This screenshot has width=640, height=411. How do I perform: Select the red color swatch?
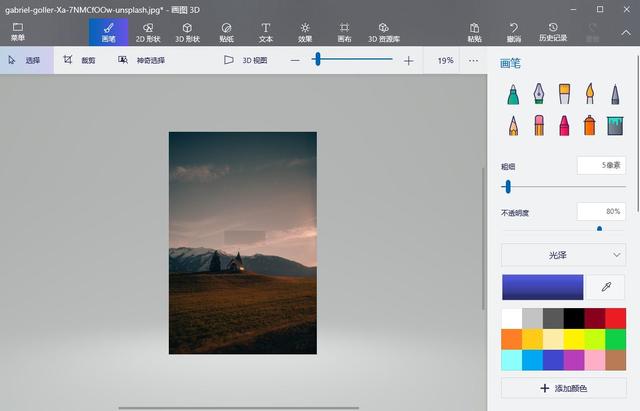pyautogui.click(x=615, y=318)
